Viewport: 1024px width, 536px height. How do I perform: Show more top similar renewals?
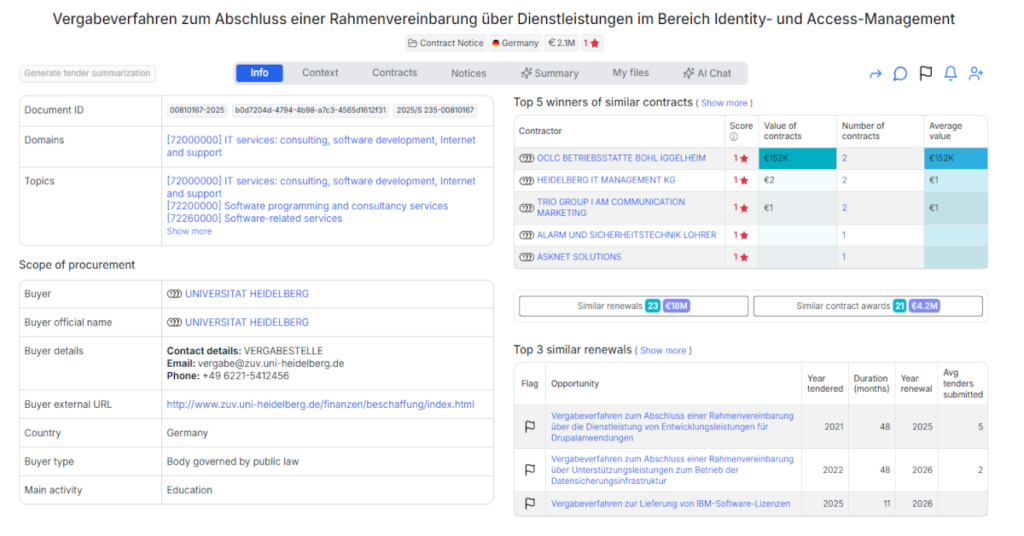(663, 351)
